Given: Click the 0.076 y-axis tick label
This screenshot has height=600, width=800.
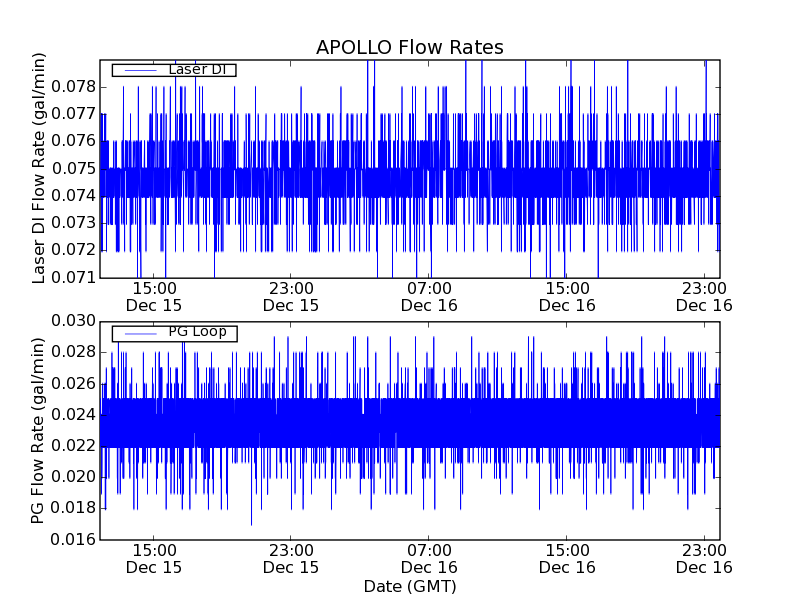Looking at the screenshot, I should tap(73, 141).
